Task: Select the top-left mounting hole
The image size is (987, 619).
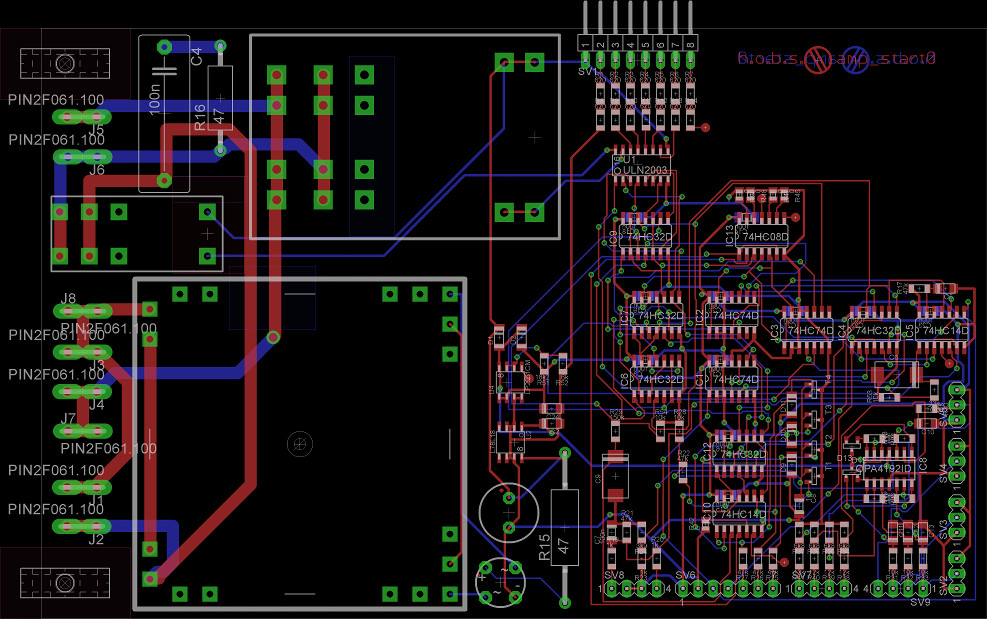Action: [66, 63]
